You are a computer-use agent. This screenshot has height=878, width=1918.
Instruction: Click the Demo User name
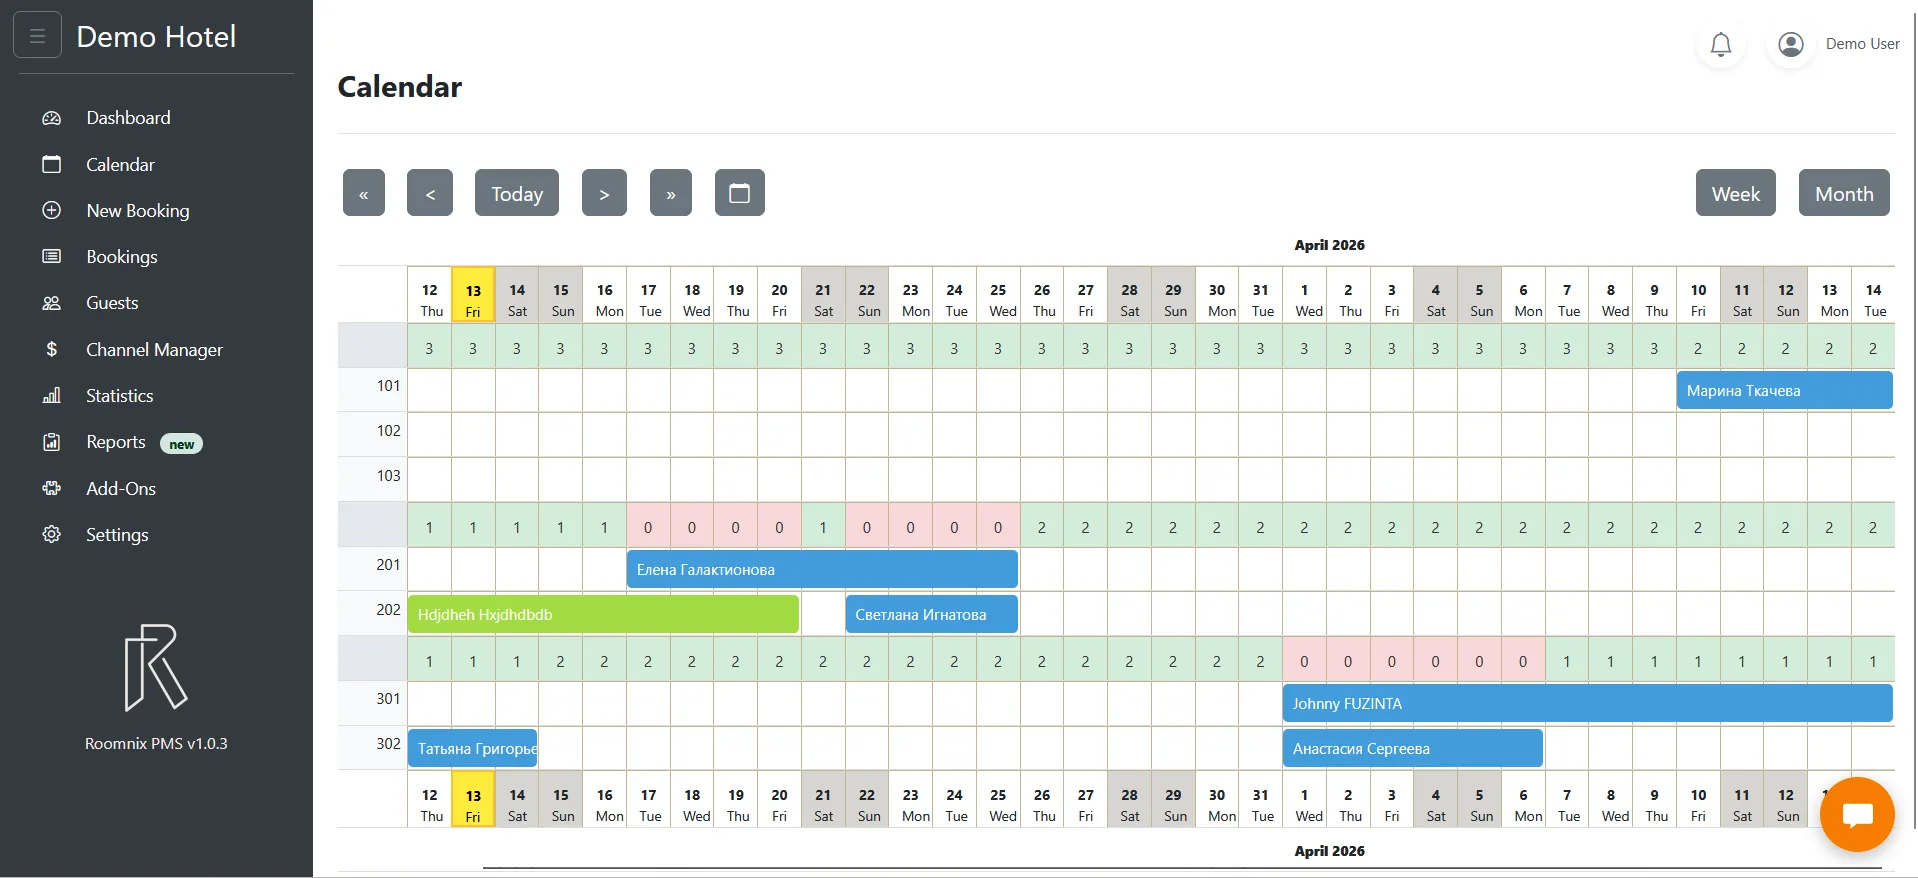point(1862,44)
